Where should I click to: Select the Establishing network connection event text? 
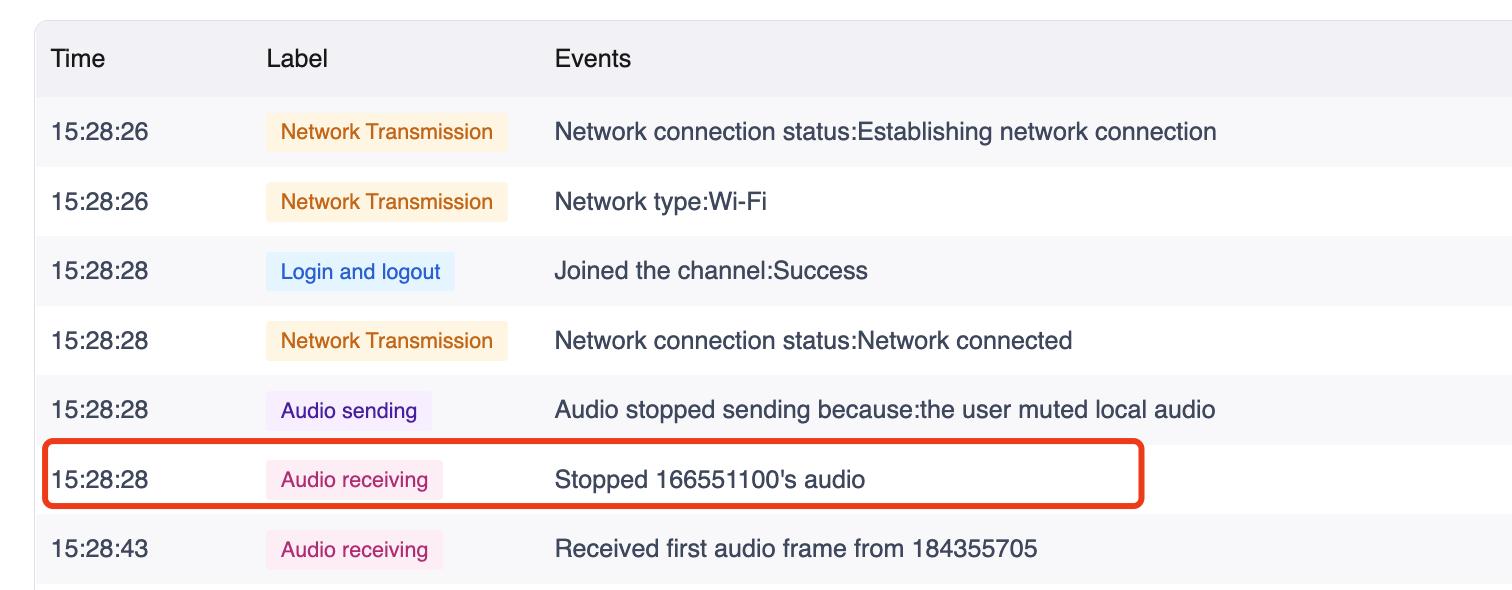coord(885,132)
